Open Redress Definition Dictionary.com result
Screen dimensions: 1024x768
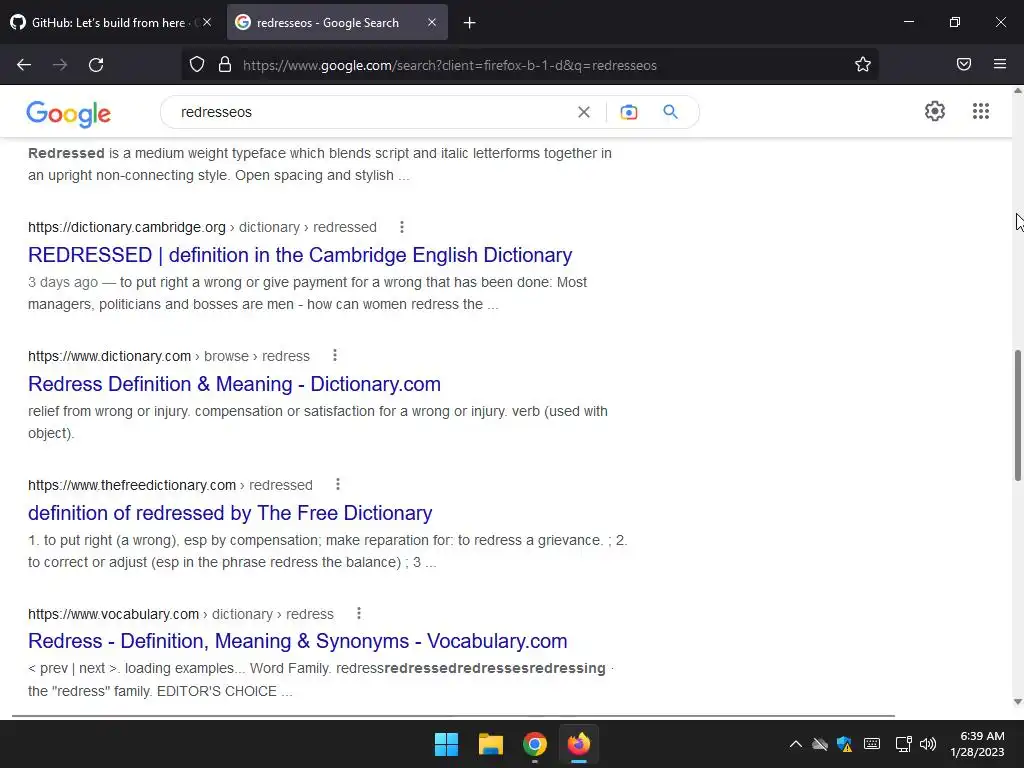coord(234,384)
